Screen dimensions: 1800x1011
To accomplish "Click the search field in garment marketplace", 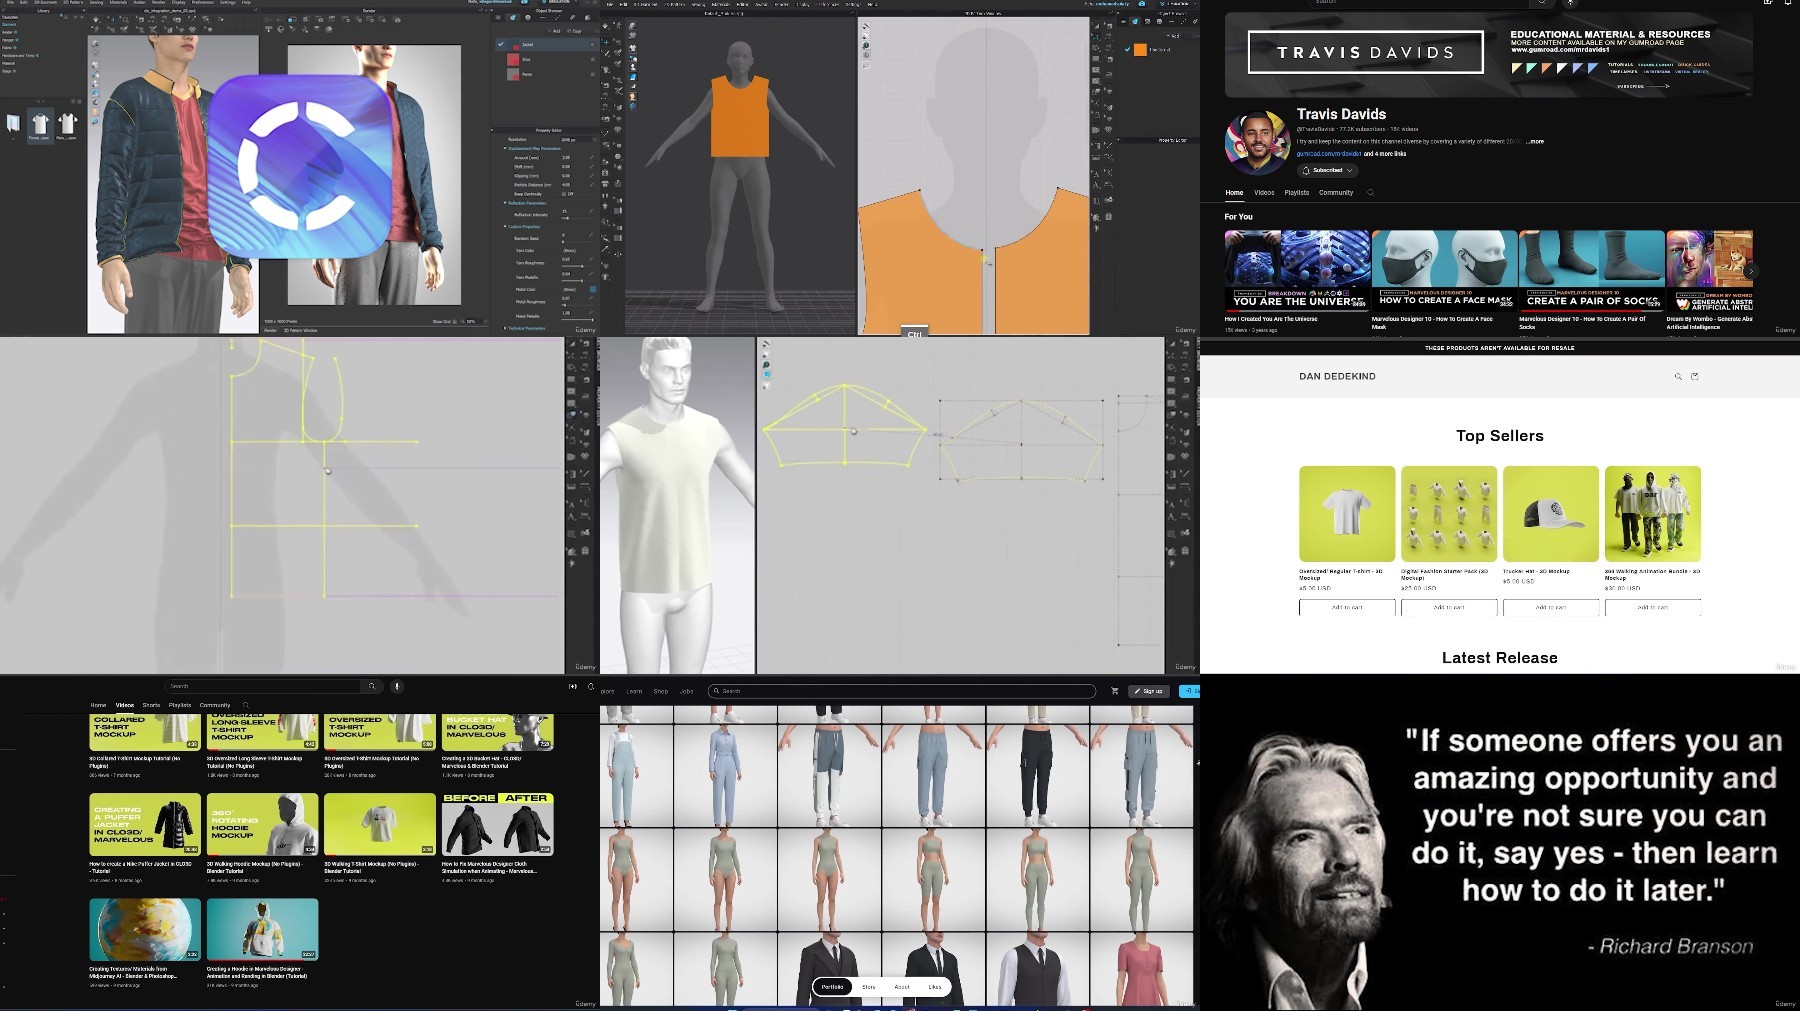I will tap(902, 691).
